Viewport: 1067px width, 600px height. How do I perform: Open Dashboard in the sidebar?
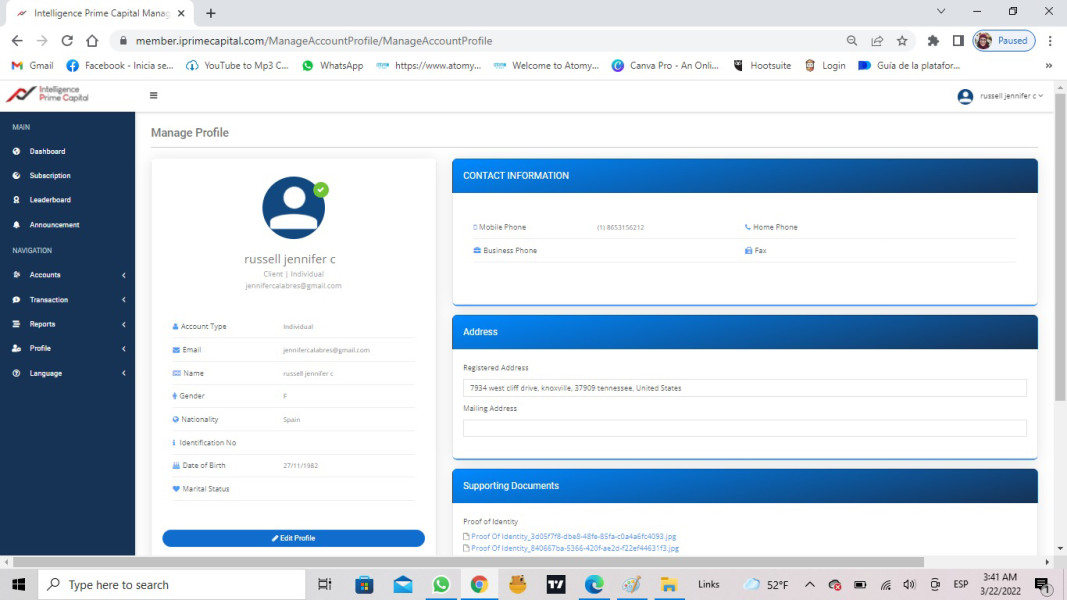tap(47, 151)
